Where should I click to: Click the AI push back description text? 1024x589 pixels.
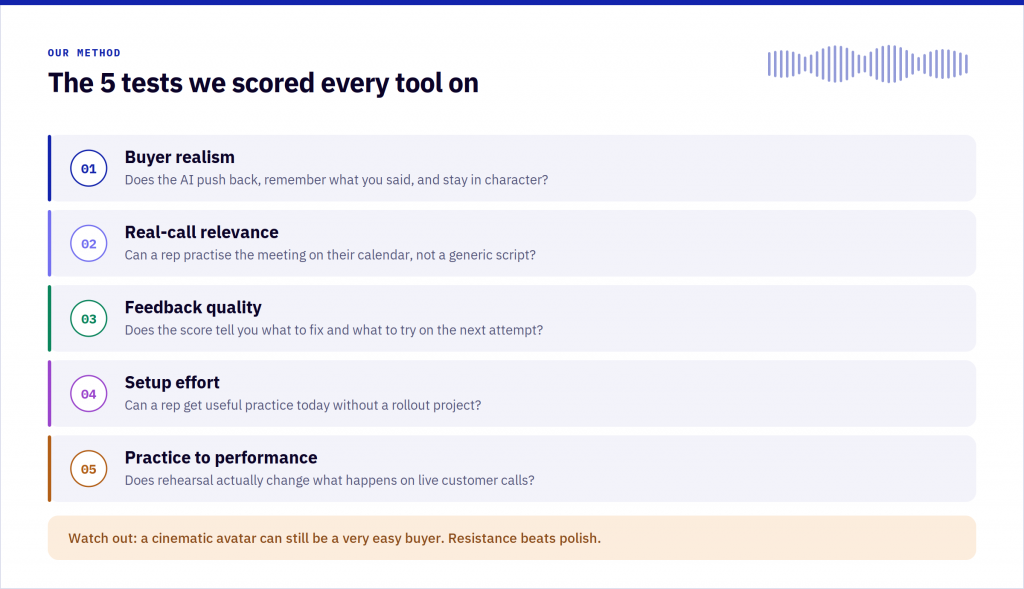[336, 180]
